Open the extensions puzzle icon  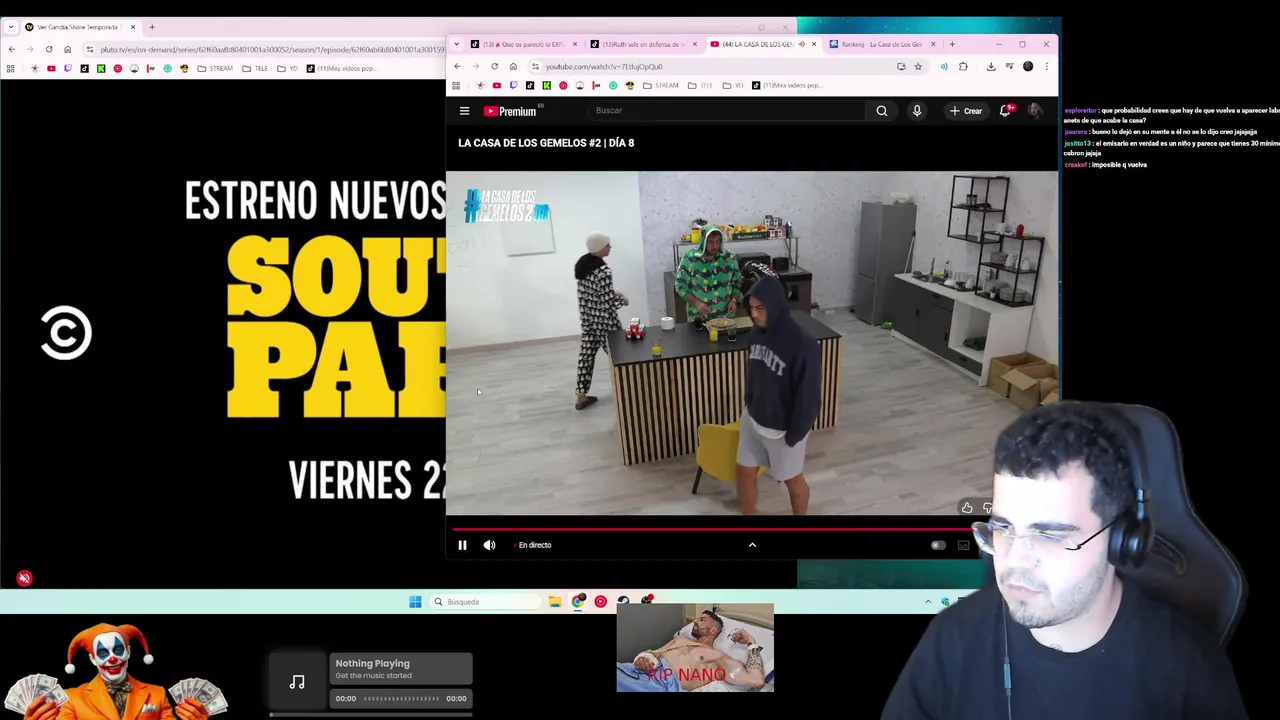click(x=963, y=67)
